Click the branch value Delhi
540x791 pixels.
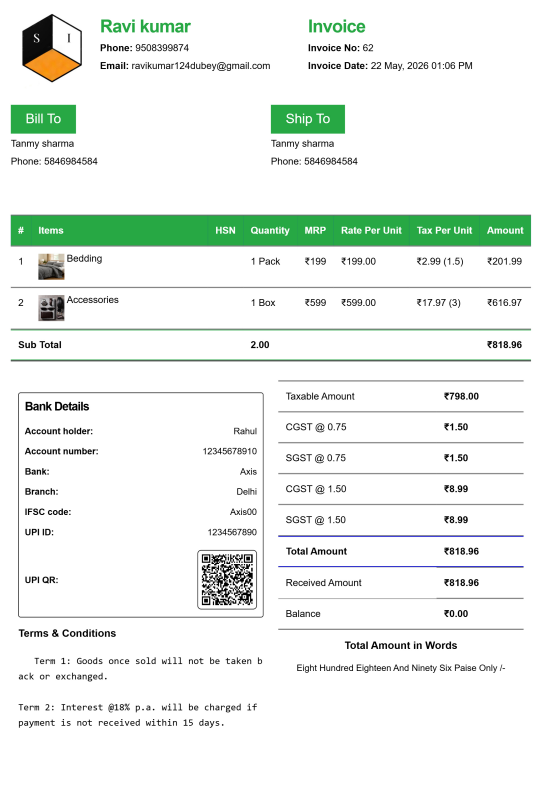(246, 492)
